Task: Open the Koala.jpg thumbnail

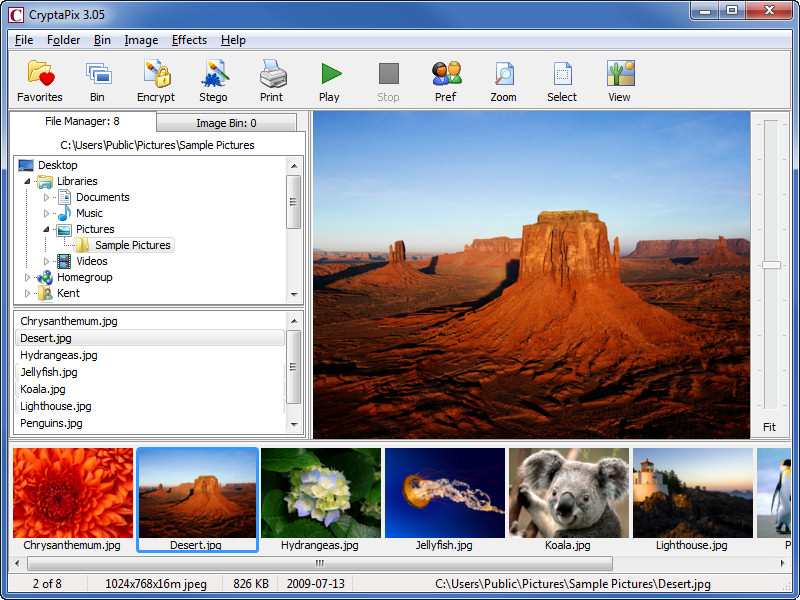Action: tap(569, 491)
